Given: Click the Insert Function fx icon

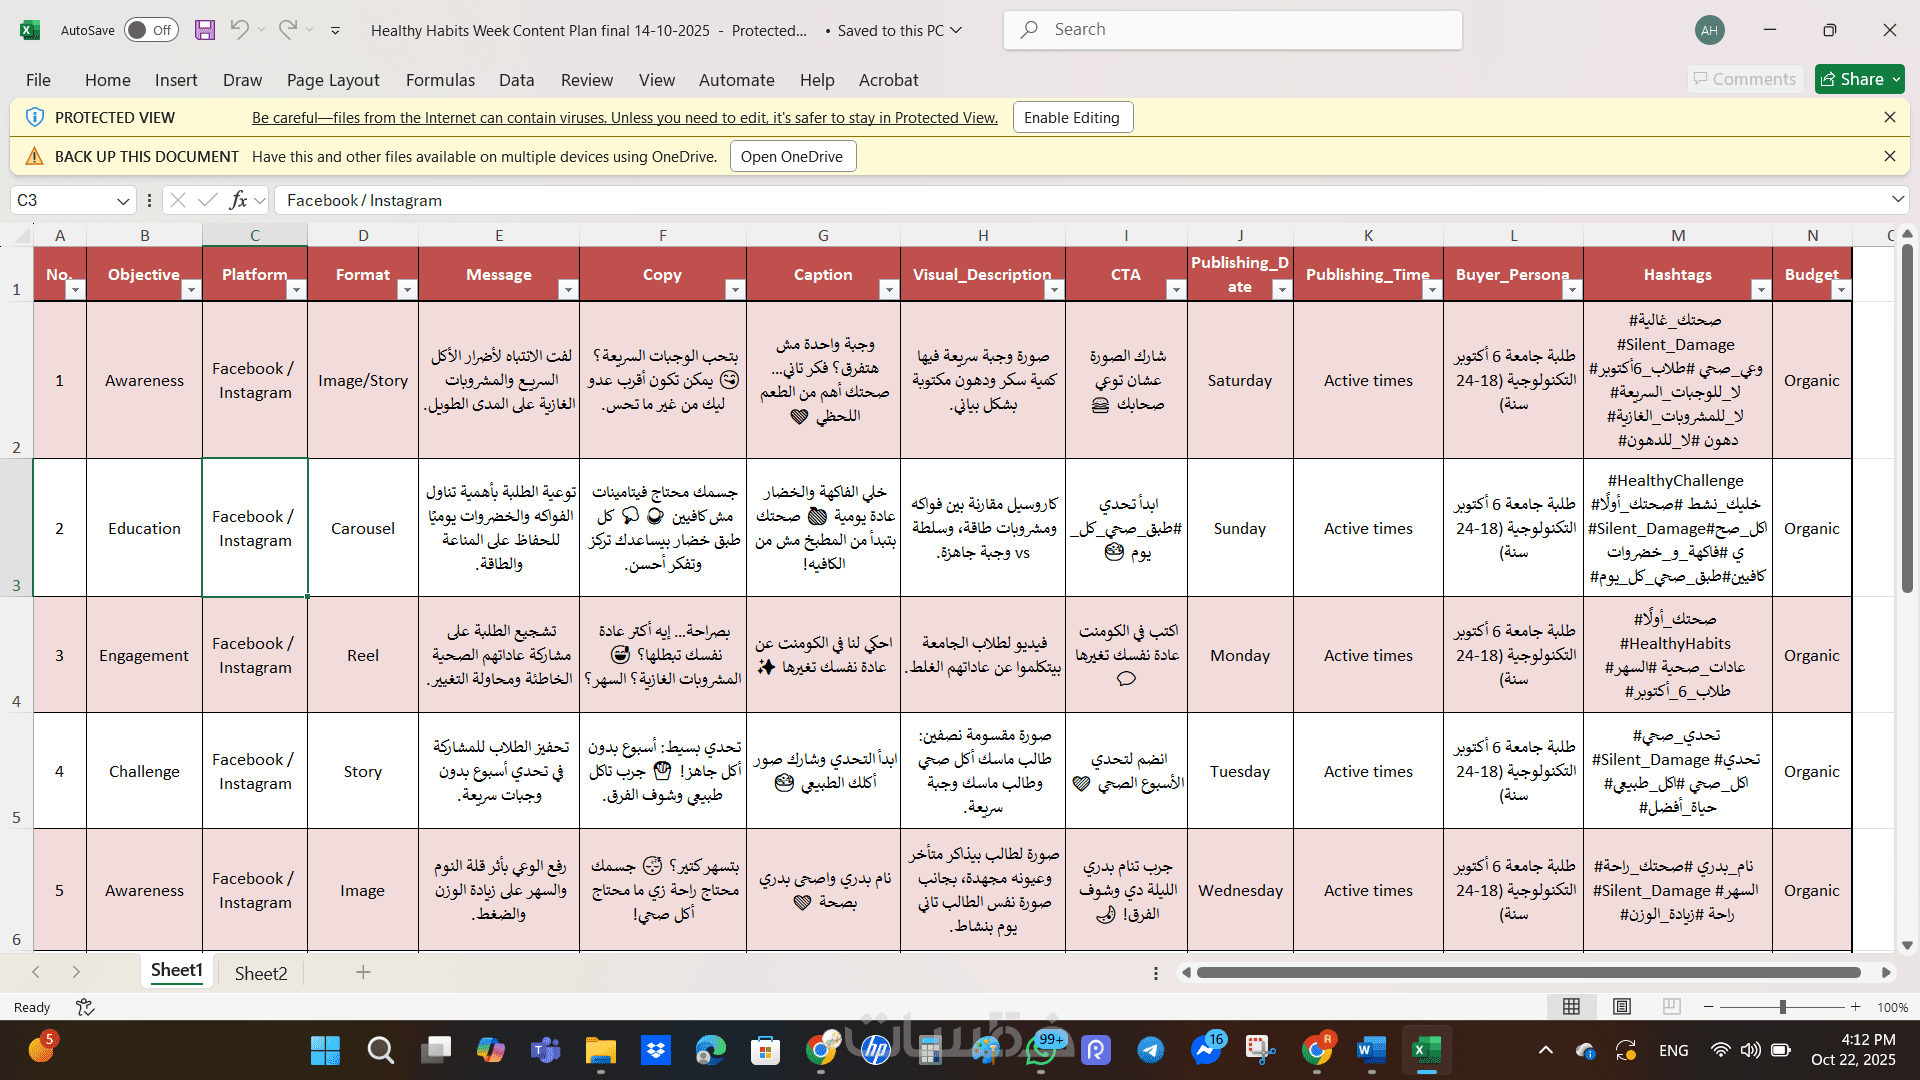Looking at the screenshot, I should [x=238, y=200].
